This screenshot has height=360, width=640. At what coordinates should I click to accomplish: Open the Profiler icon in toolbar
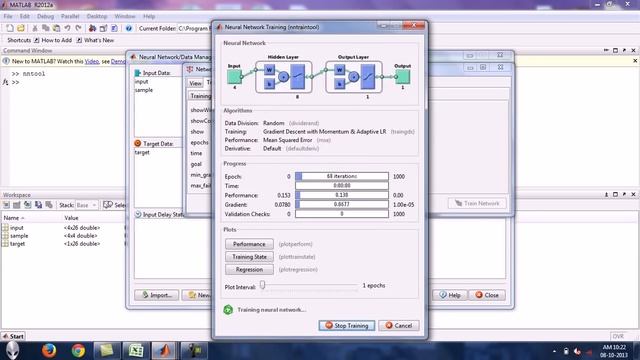[114, 28]
